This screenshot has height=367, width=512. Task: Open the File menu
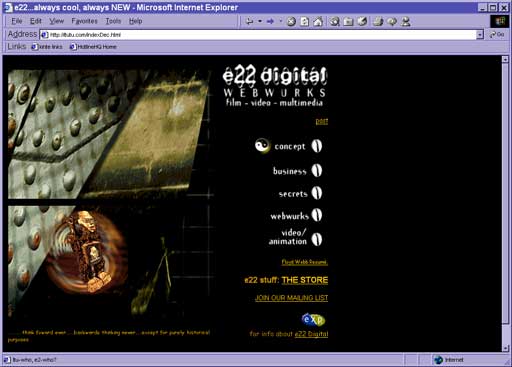click(x=17, y=21)
